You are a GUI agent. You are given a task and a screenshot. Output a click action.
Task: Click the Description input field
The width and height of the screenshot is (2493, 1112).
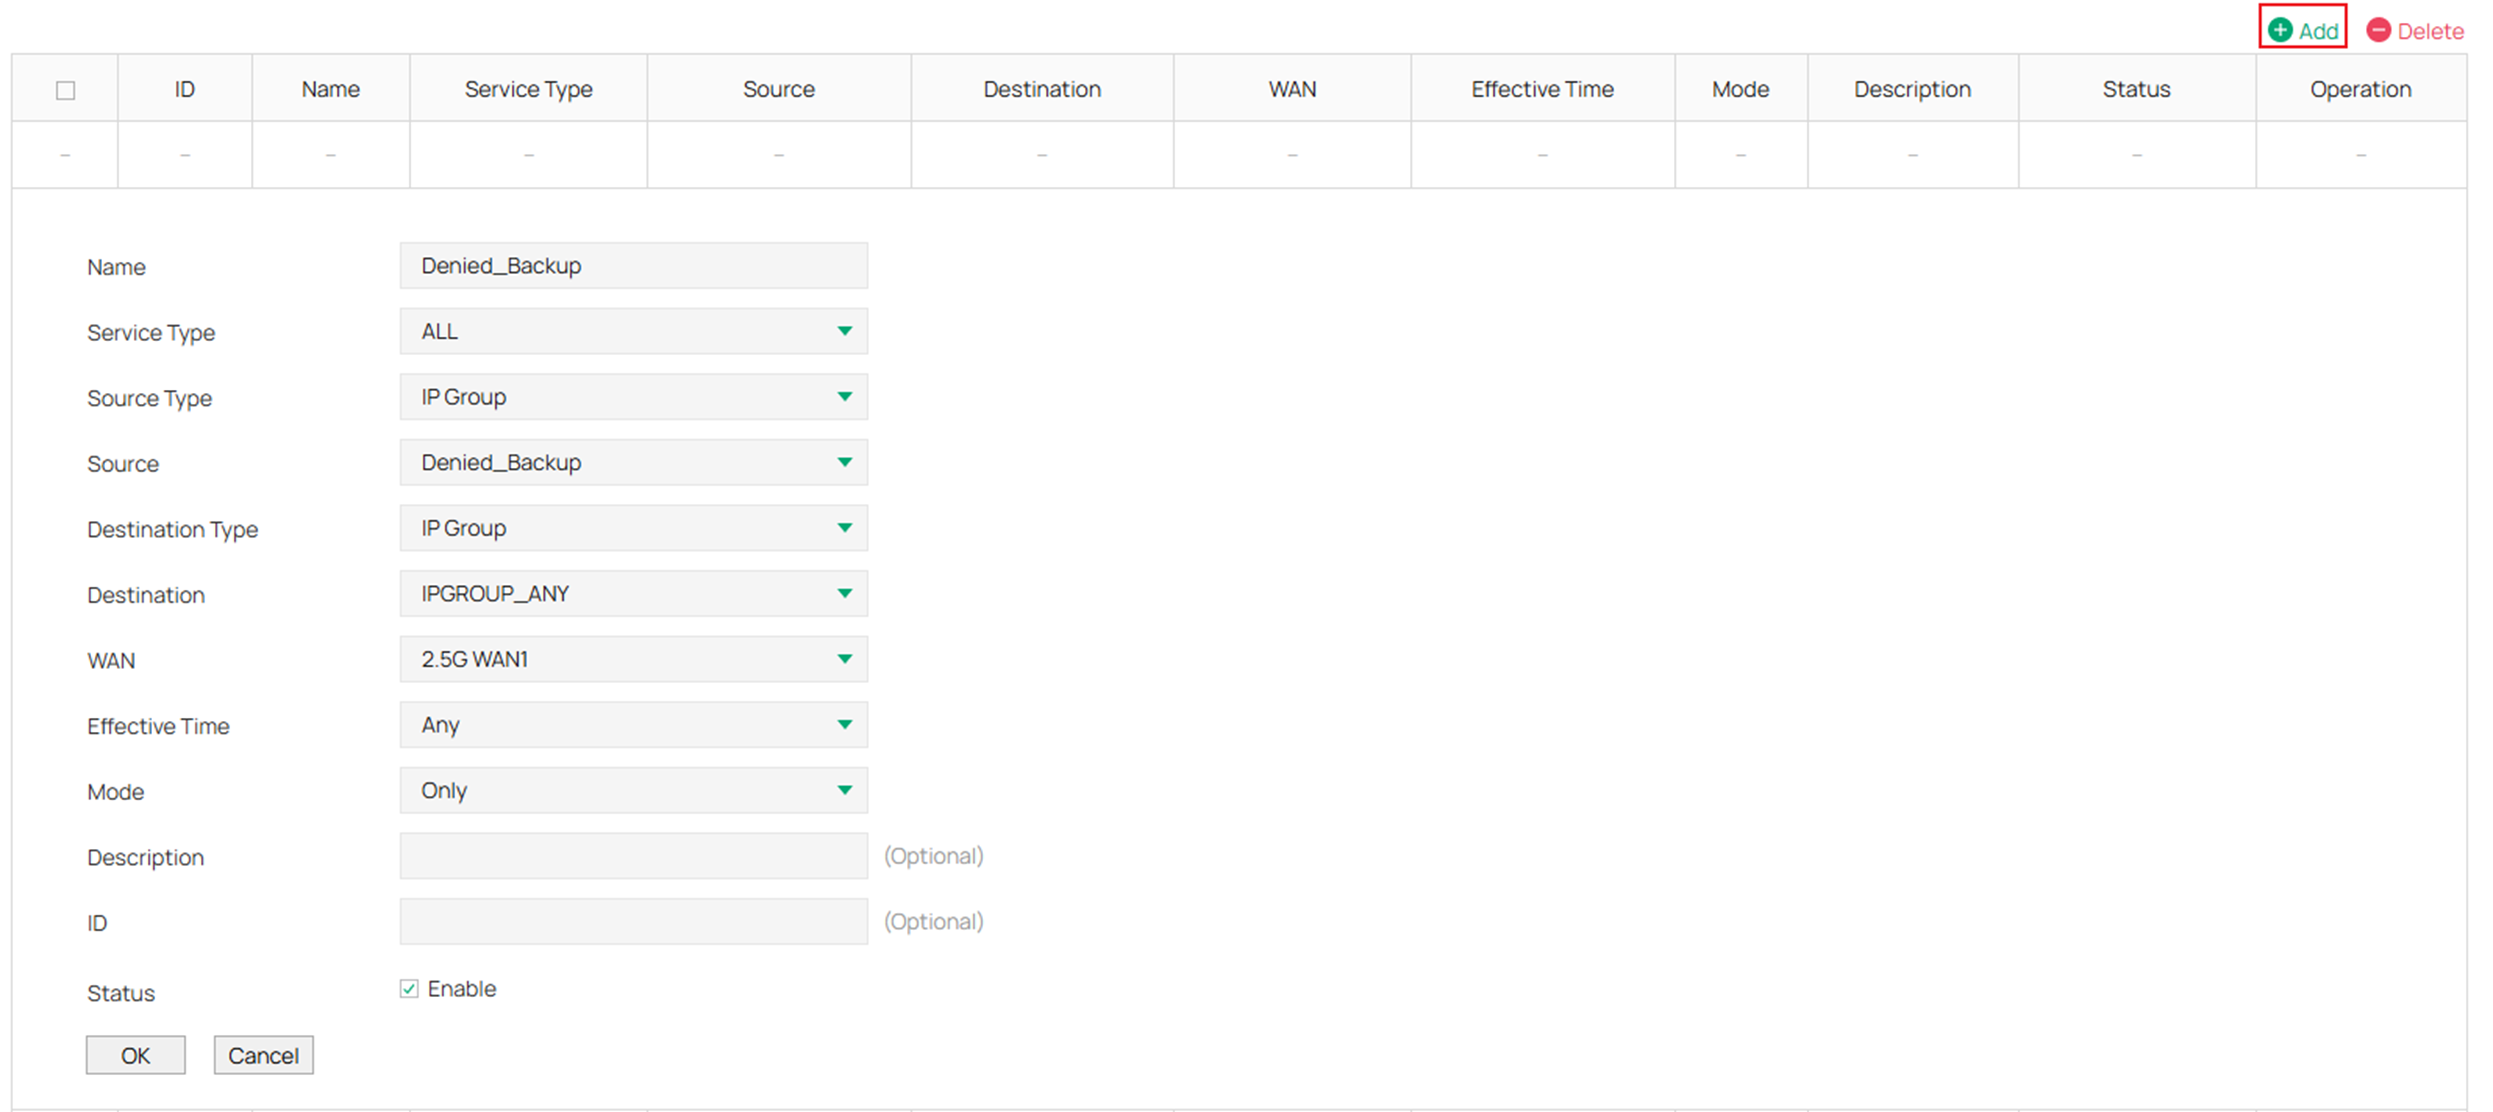point(634,856)
